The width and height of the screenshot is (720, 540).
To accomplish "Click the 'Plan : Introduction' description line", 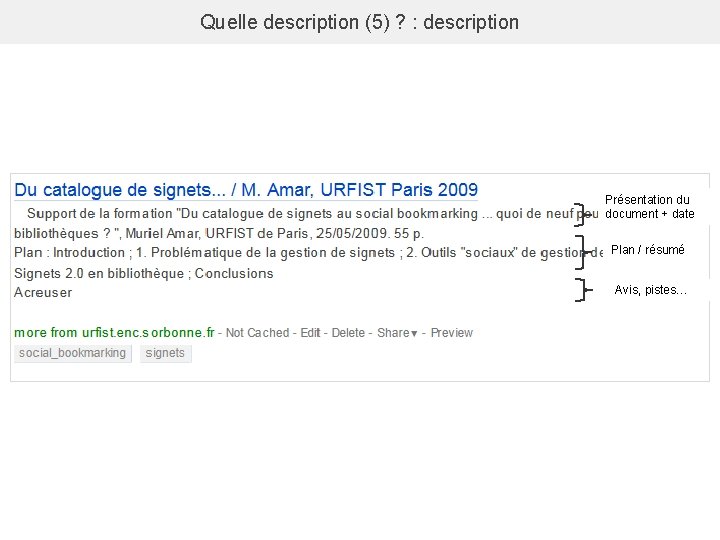I will pos(308,253).
